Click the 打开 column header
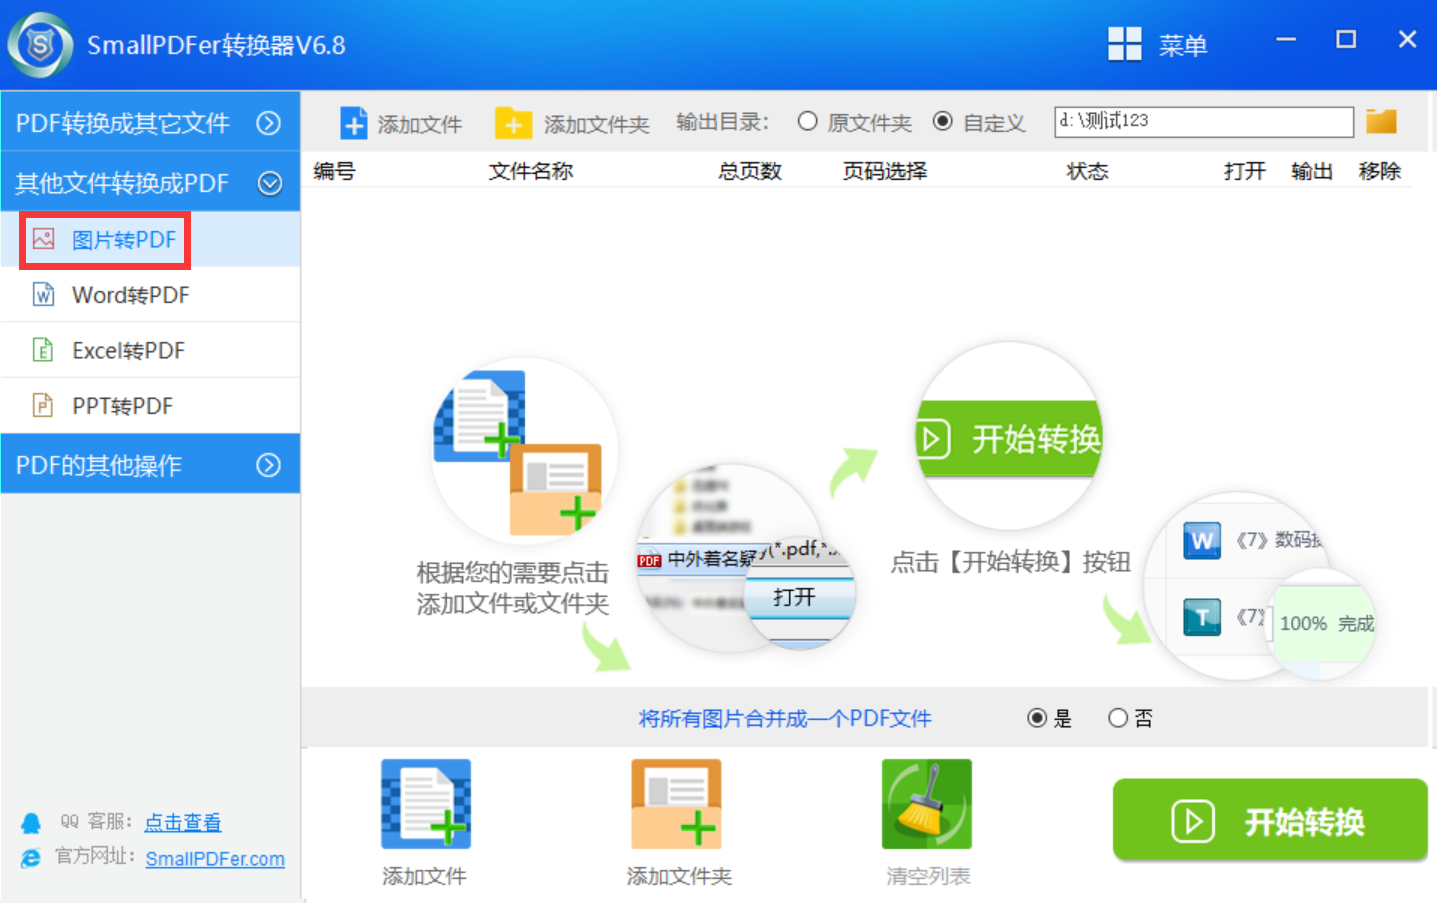The height and width of the screenshot is (903, 1437). [x=1245, y=171]
